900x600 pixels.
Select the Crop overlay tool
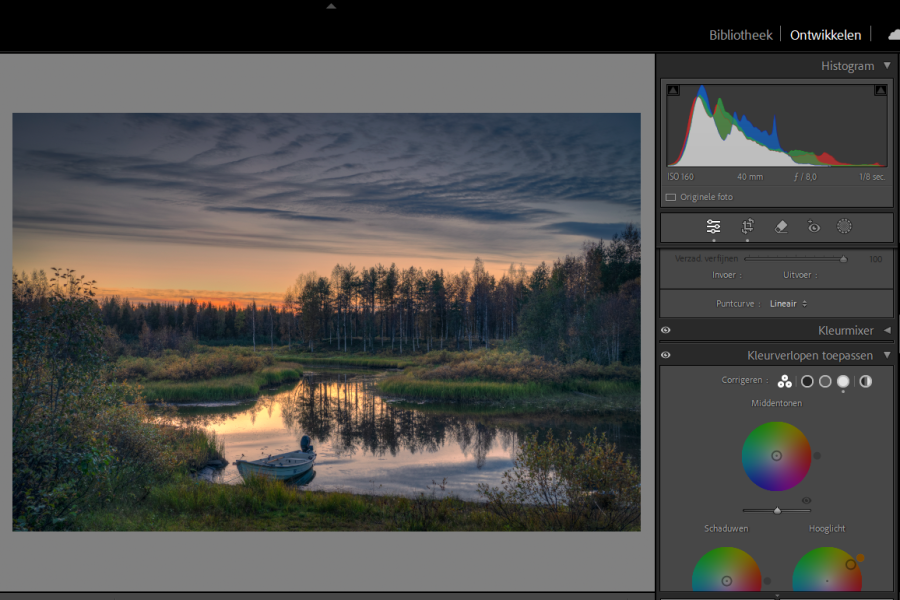(x=747, y=227)
